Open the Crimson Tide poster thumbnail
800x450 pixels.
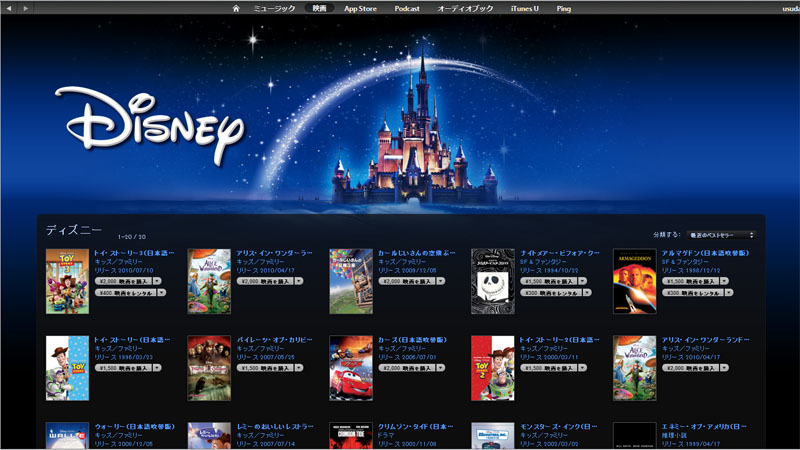pyautogui.click(x=351, y=436)
